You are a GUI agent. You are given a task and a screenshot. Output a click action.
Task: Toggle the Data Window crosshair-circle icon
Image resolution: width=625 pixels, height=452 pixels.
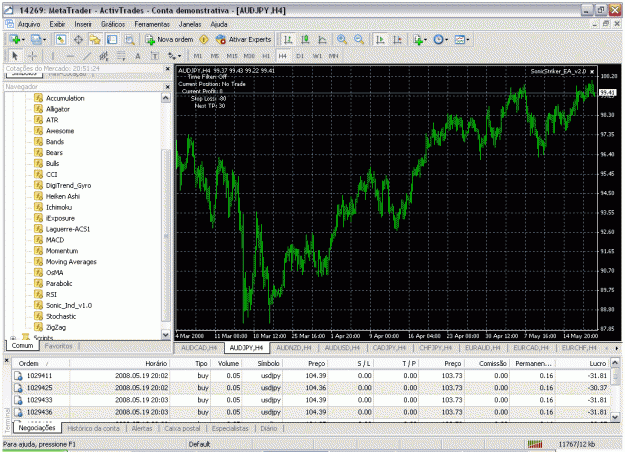tap(78, 39)
